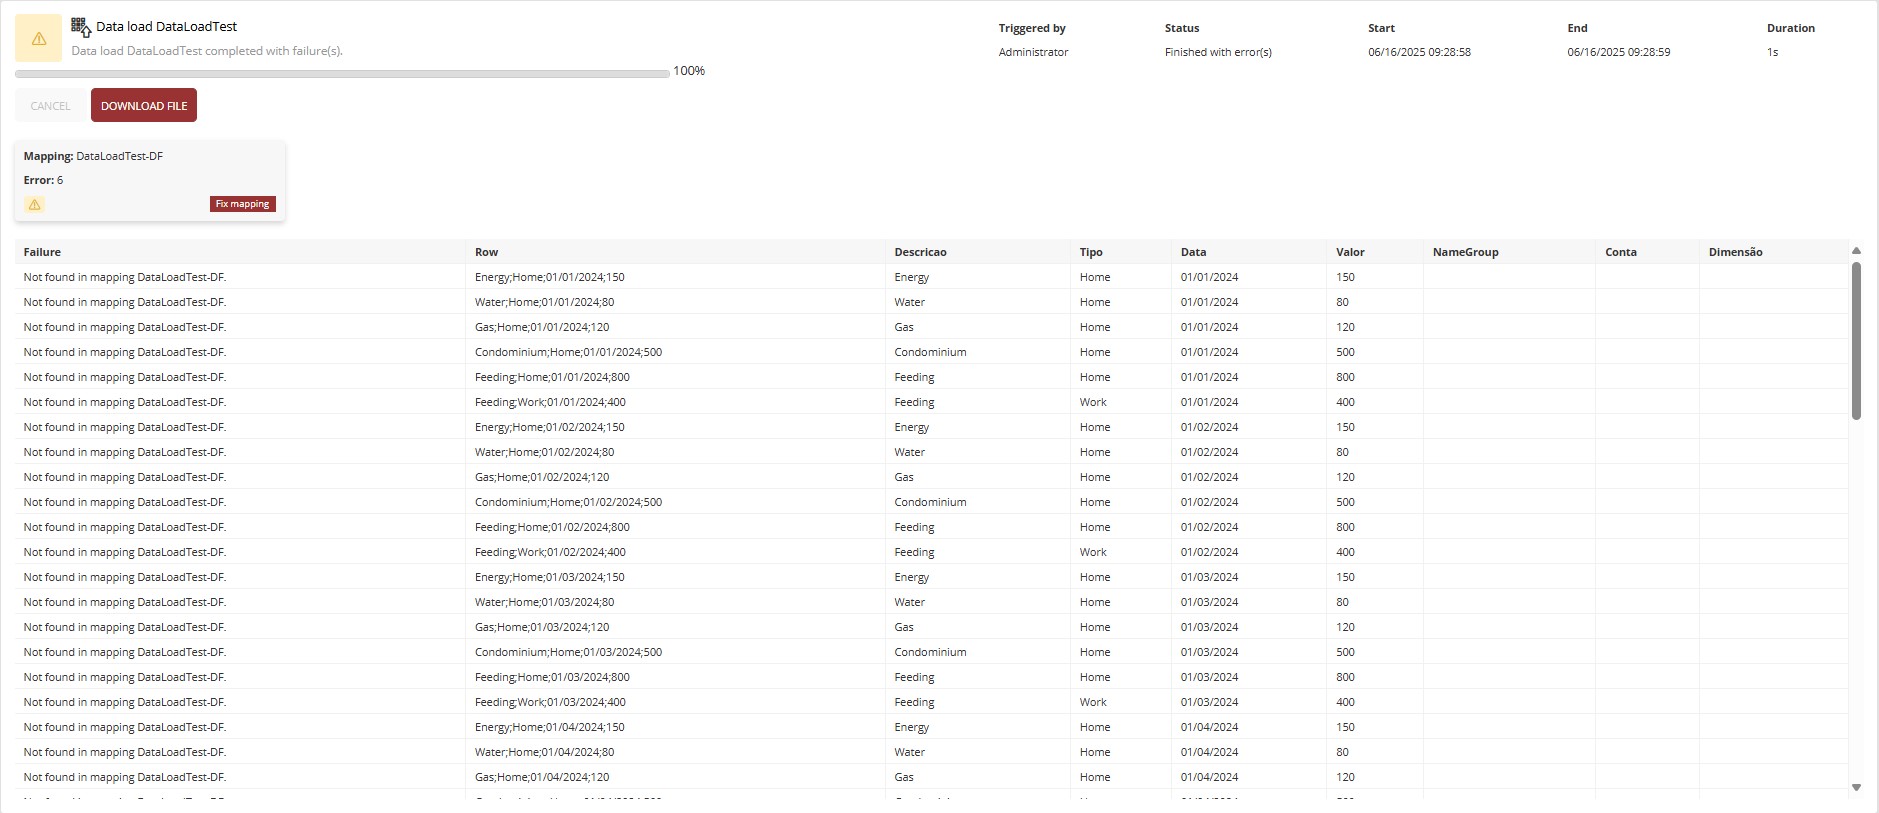
Task: Click the row cell Water;Home;01/02/2024;80
Action: (x=676, y=452)
